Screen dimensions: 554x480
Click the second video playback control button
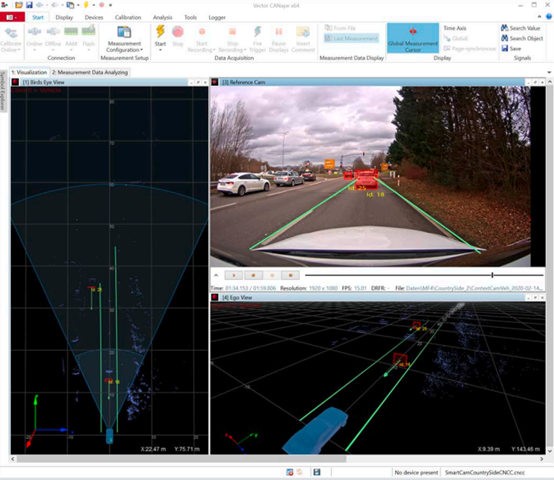[253, 275]
